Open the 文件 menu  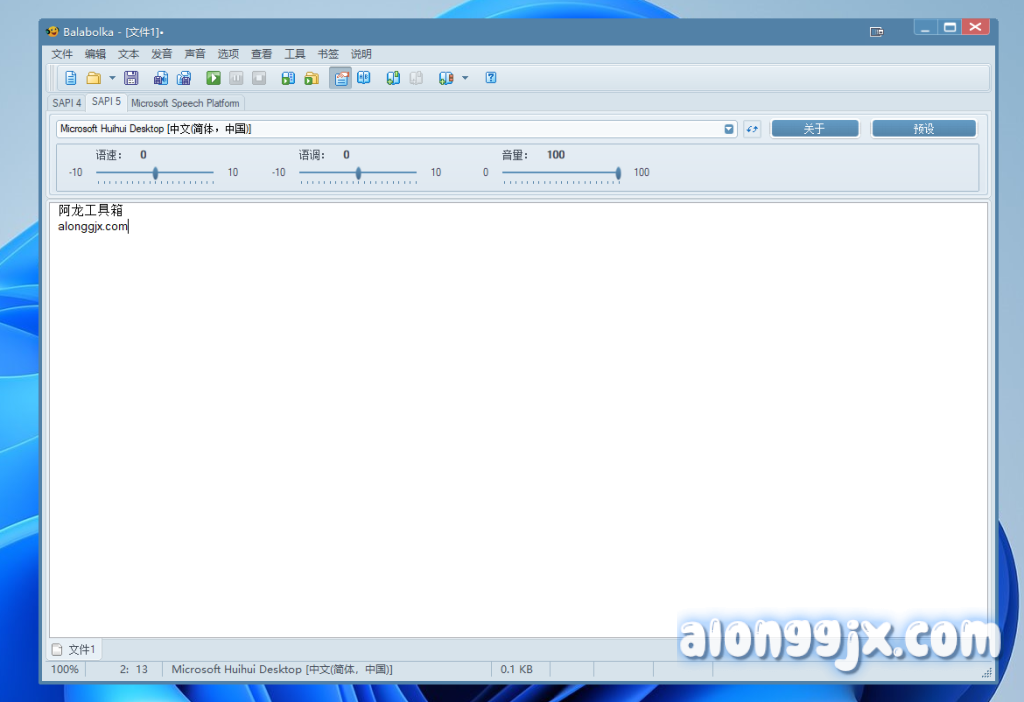pos(62,54)
